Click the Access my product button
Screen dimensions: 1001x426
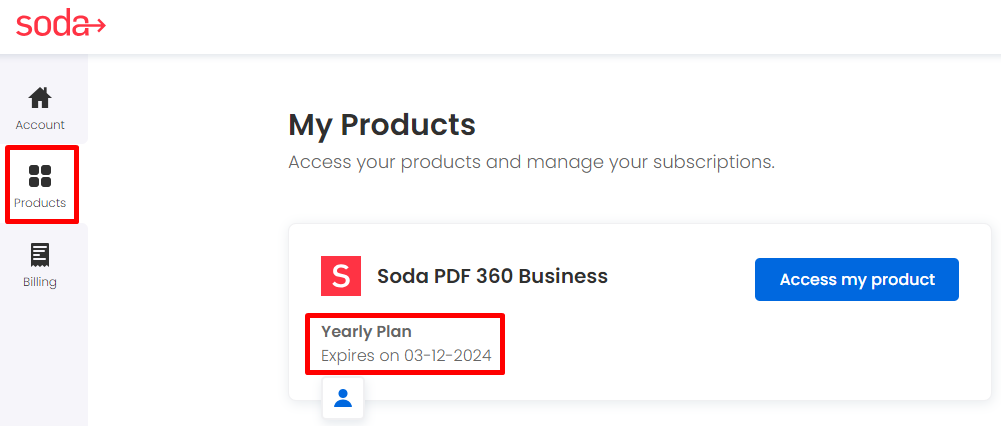(857, 279)
